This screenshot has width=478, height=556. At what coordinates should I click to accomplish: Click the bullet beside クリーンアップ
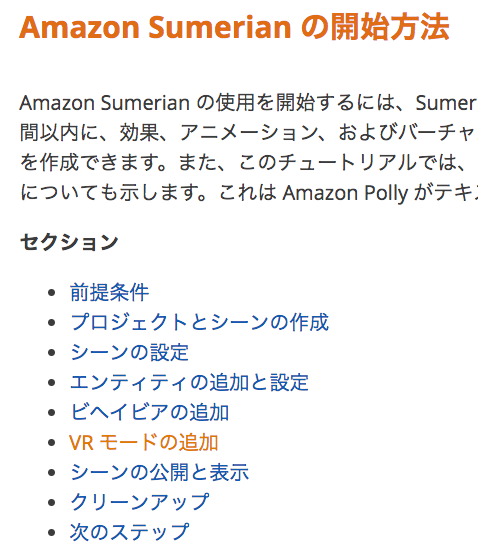click(x=52, y=502)
